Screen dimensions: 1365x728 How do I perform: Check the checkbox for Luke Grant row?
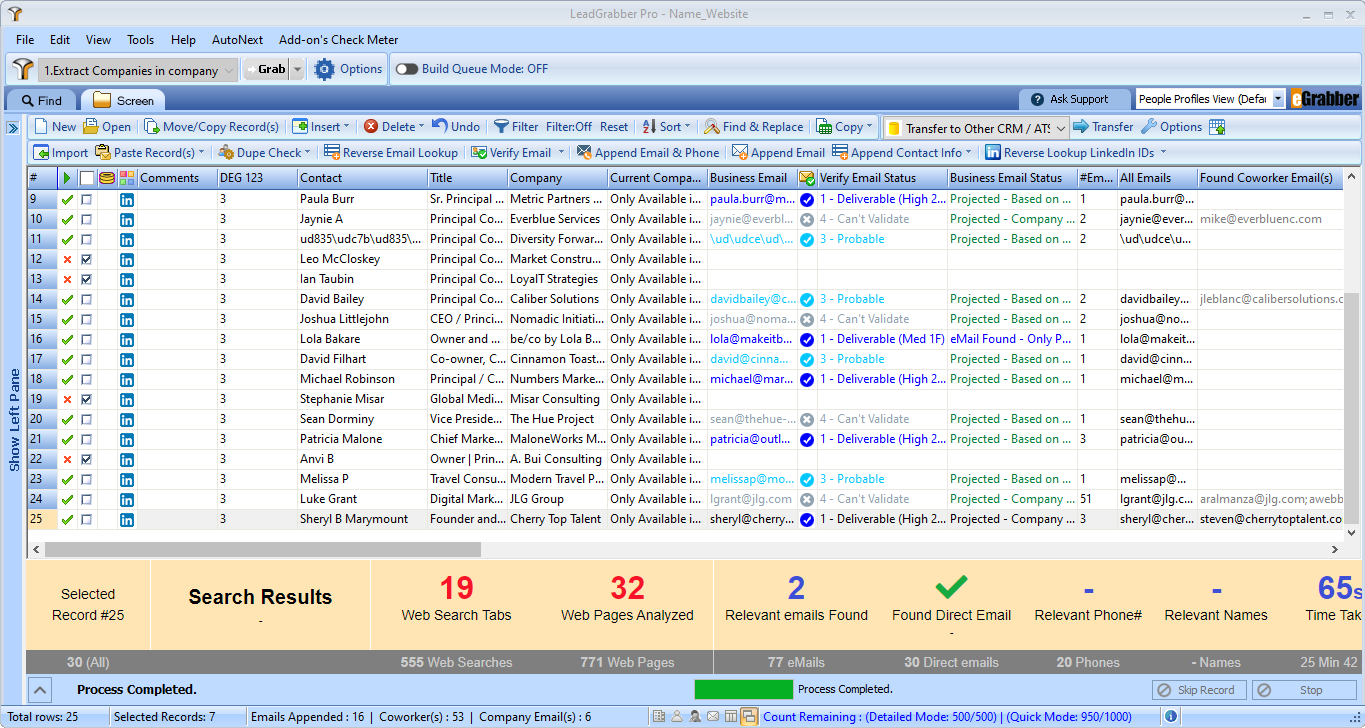pyautogui.click(x=87, y=499)
